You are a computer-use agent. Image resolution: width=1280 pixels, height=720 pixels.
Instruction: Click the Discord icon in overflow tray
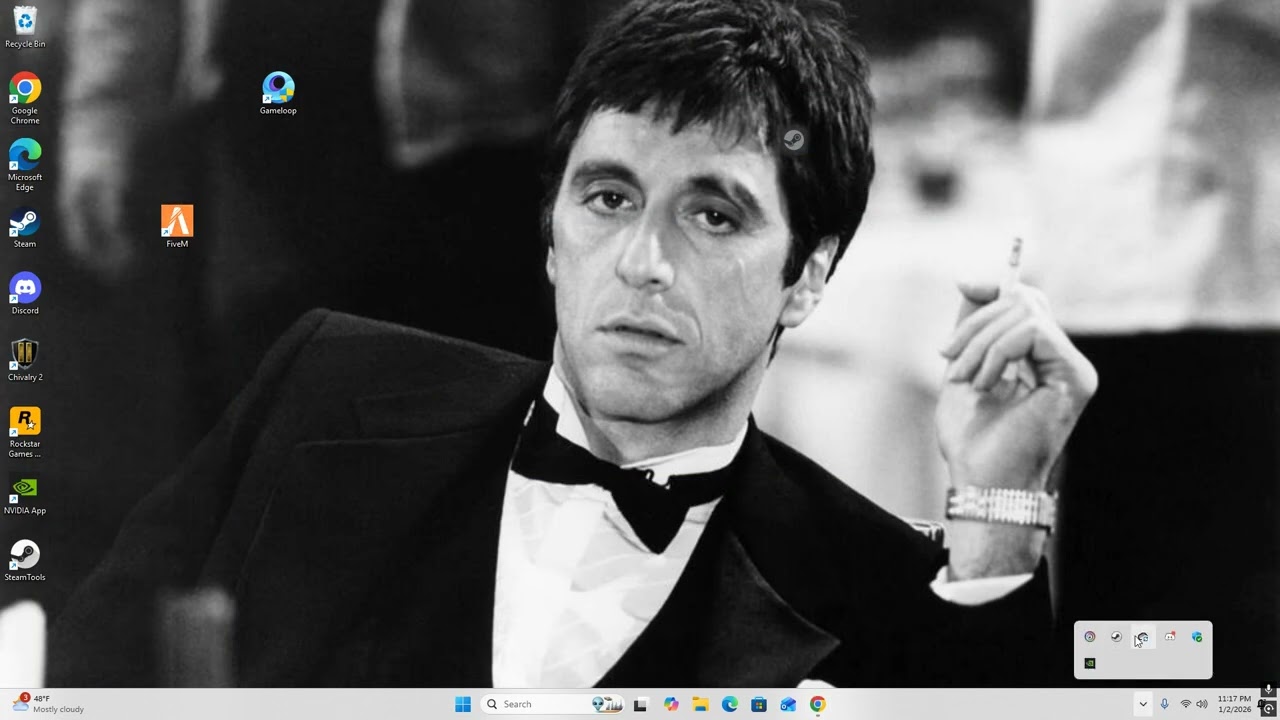[x=1170, y=637]
